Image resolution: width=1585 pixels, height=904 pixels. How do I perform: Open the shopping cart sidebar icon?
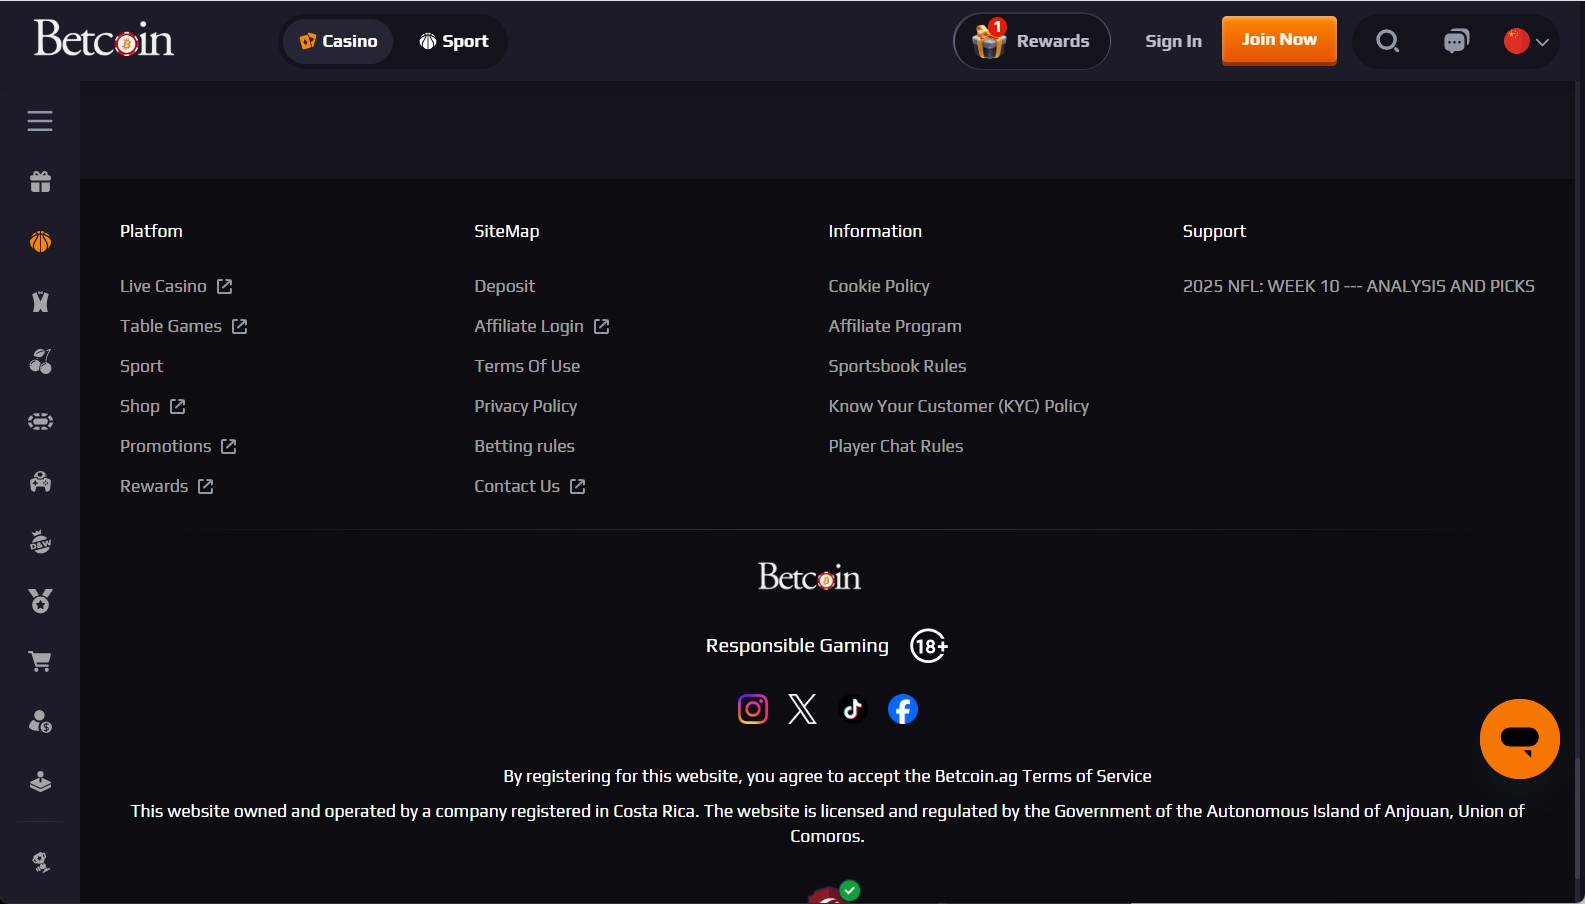(x=40, y=662)
